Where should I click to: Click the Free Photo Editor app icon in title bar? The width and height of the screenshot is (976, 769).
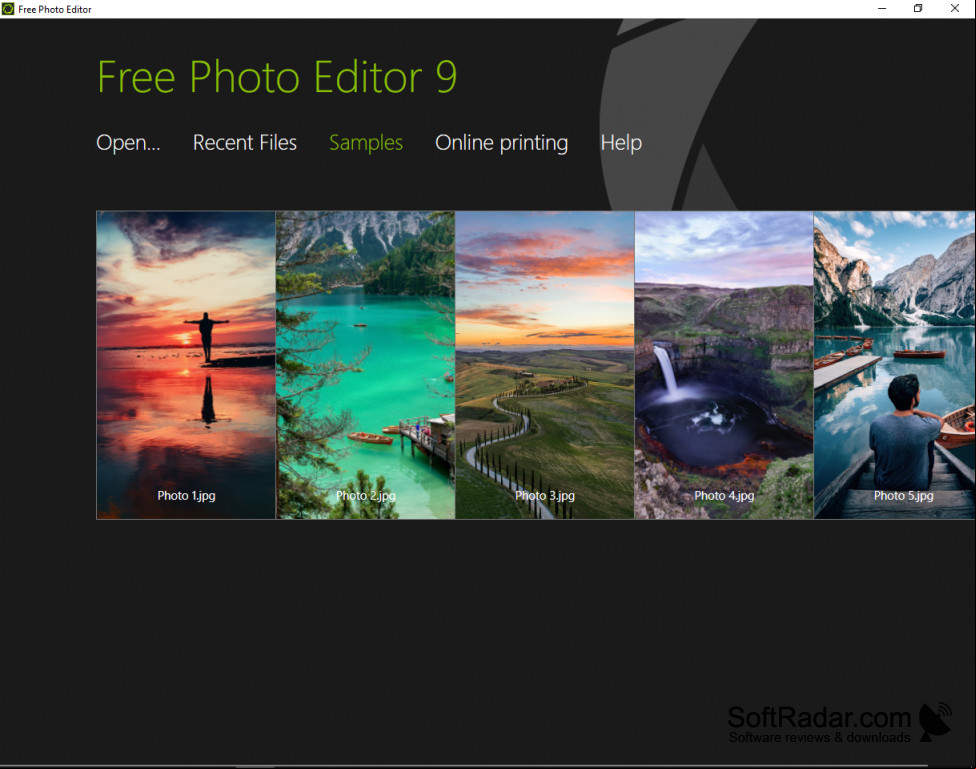point(8,9)
